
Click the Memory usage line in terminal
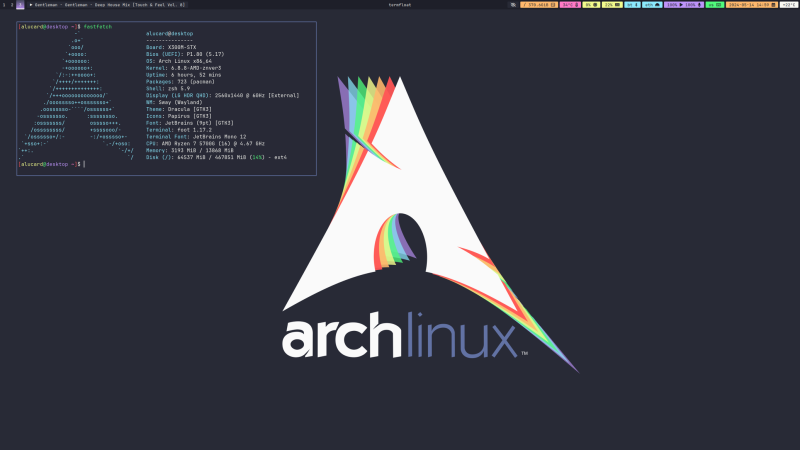point(190,151)
